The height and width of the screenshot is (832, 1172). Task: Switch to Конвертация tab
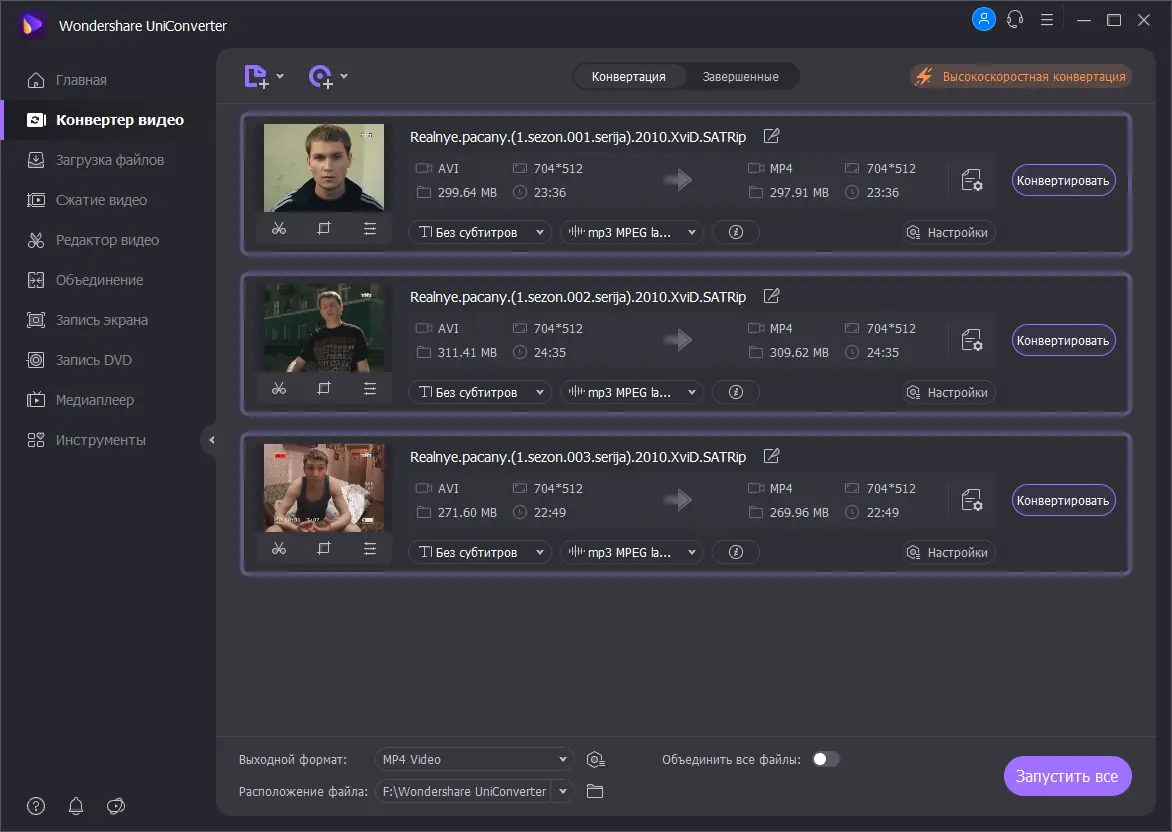point(628,76)
